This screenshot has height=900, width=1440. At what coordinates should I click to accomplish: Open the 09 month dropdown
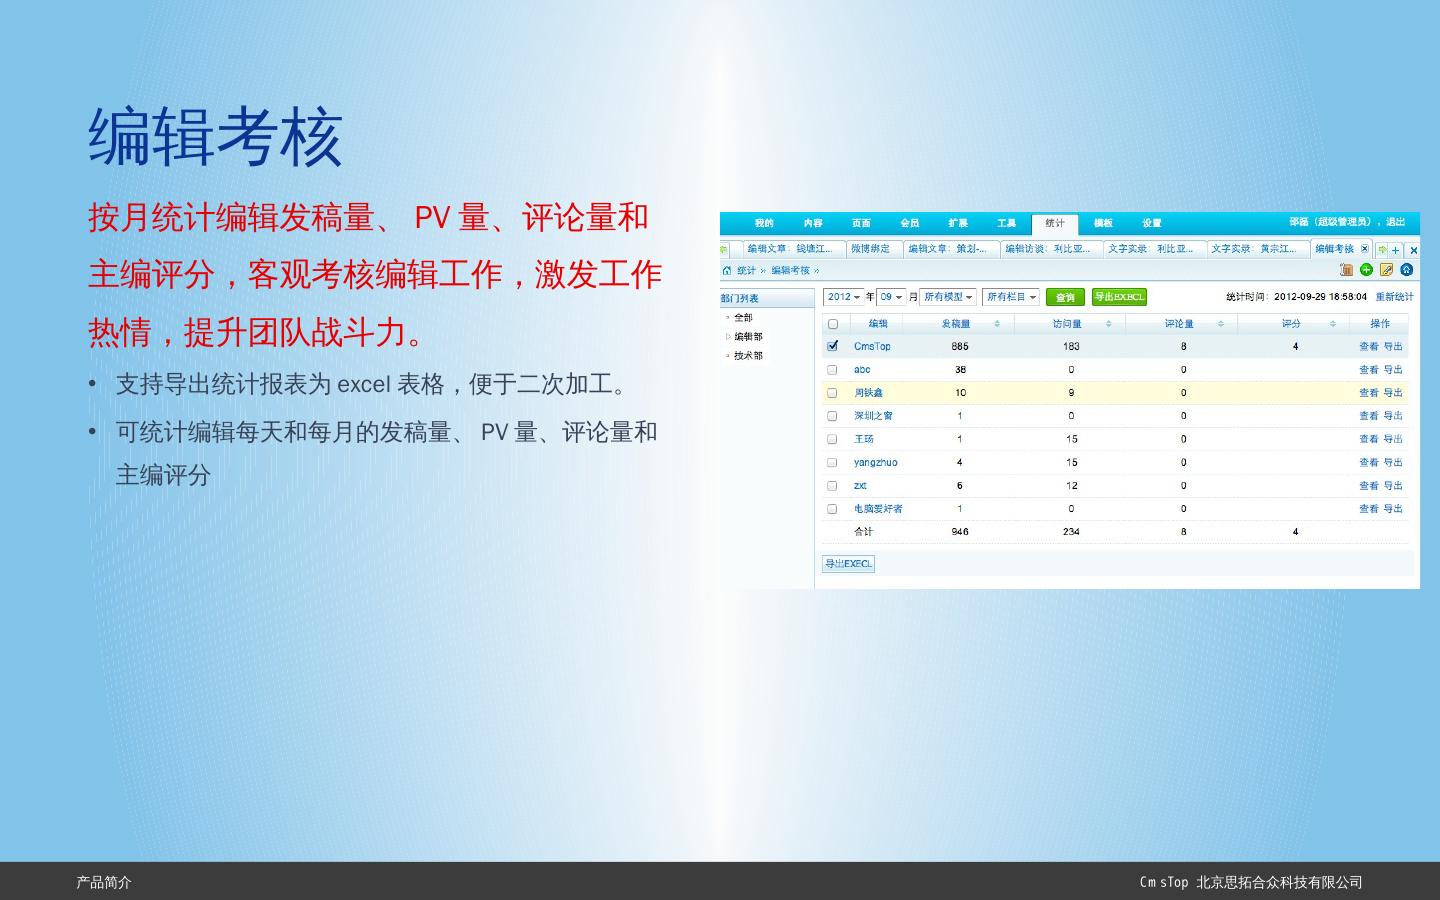click(891, 297)
